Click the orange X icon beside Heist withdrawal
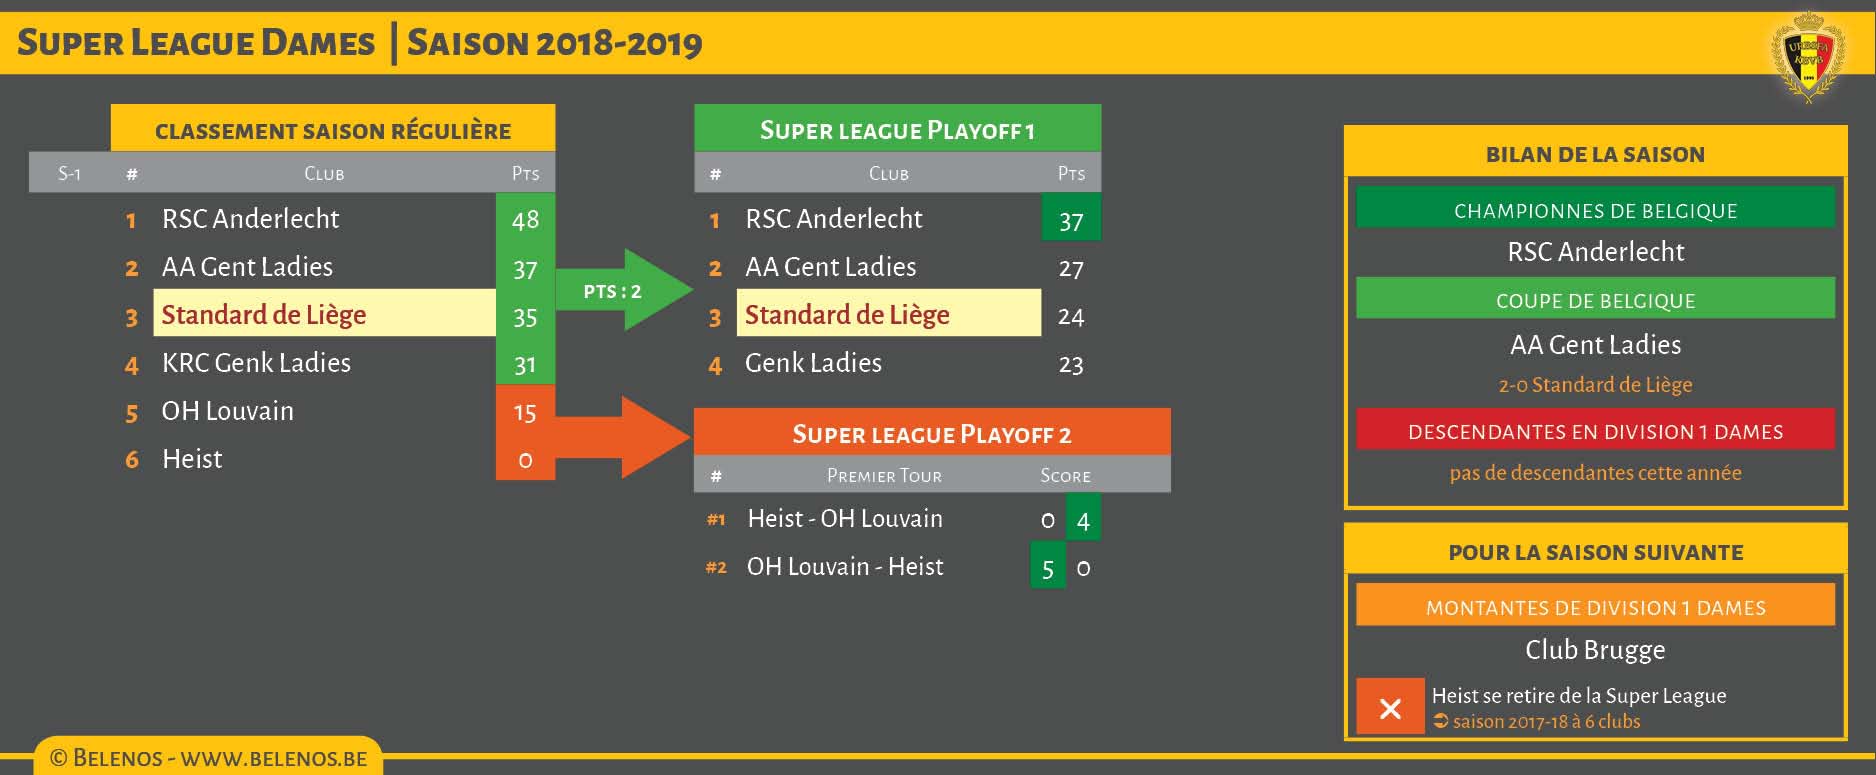 (1390, 708)
